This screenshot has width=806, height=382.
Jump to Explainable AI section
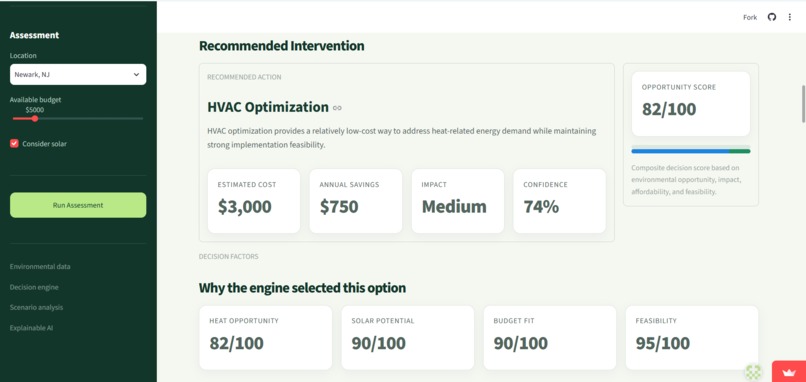pyautogui.click(x=31, y=328)
